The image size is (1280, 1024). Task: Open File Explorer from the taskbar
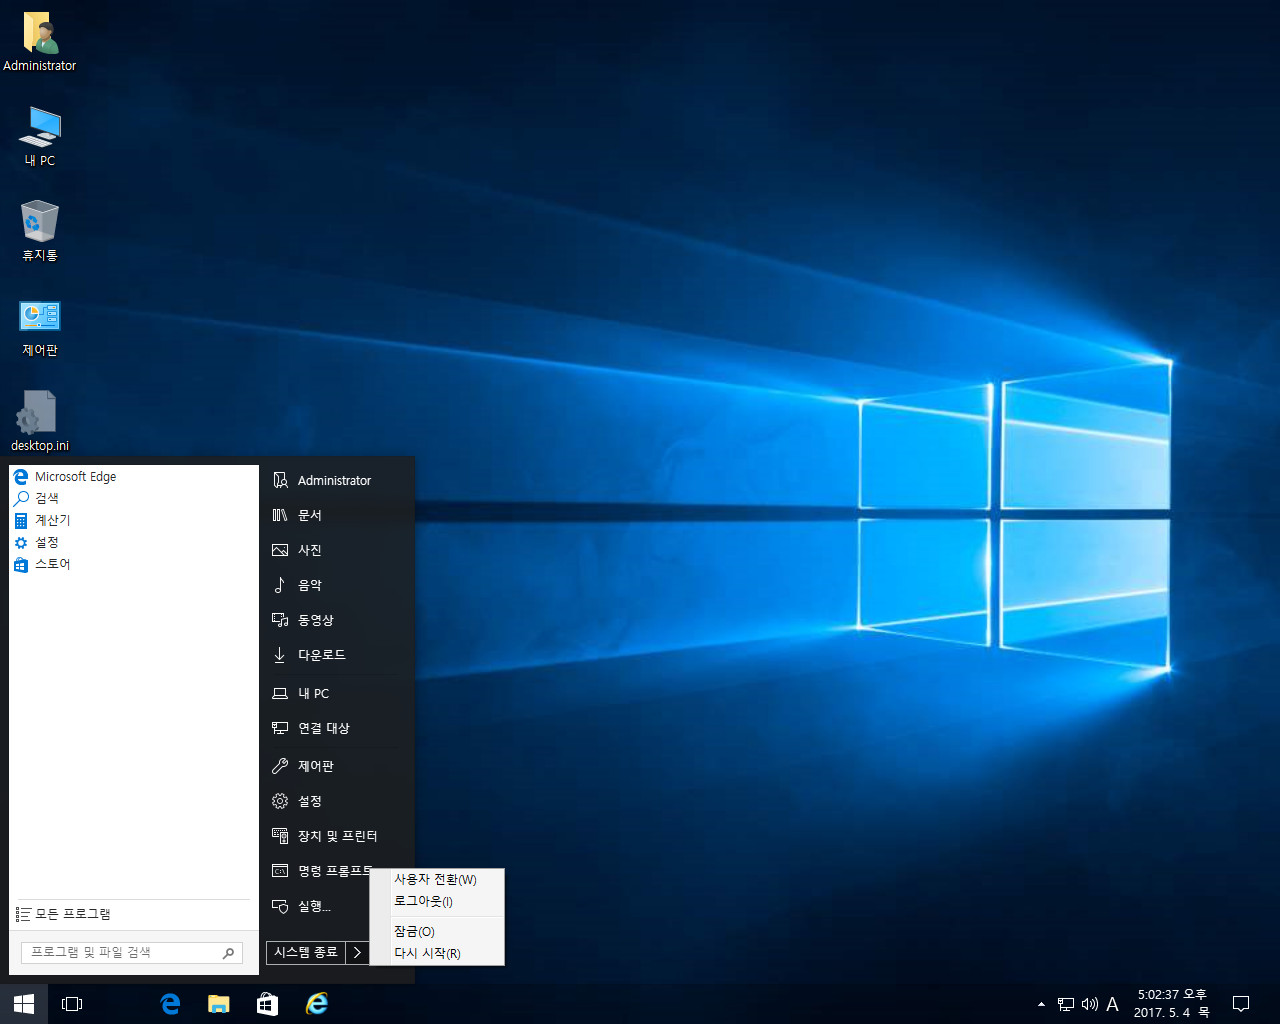[219, 1004]
